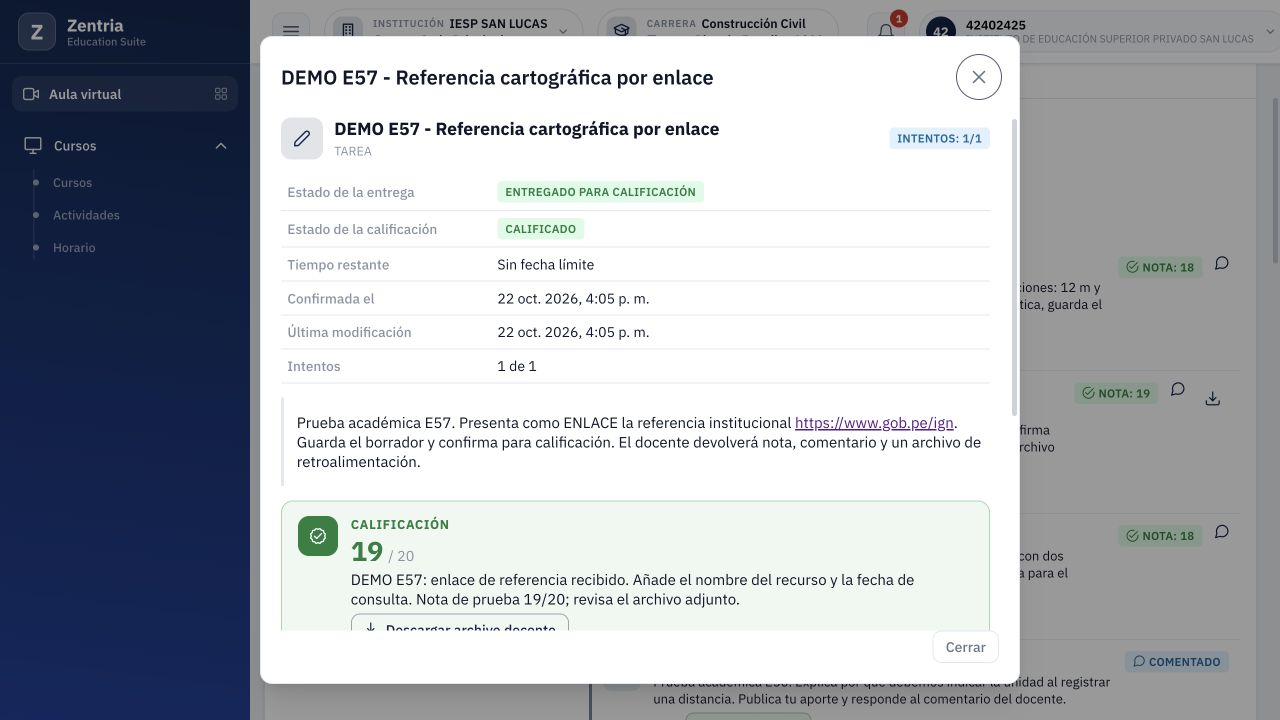Open the IESP SAN LUCAS institution dropdown
Image resolution: width=1280 pixels, height=720 pixels.
point(456,31)
